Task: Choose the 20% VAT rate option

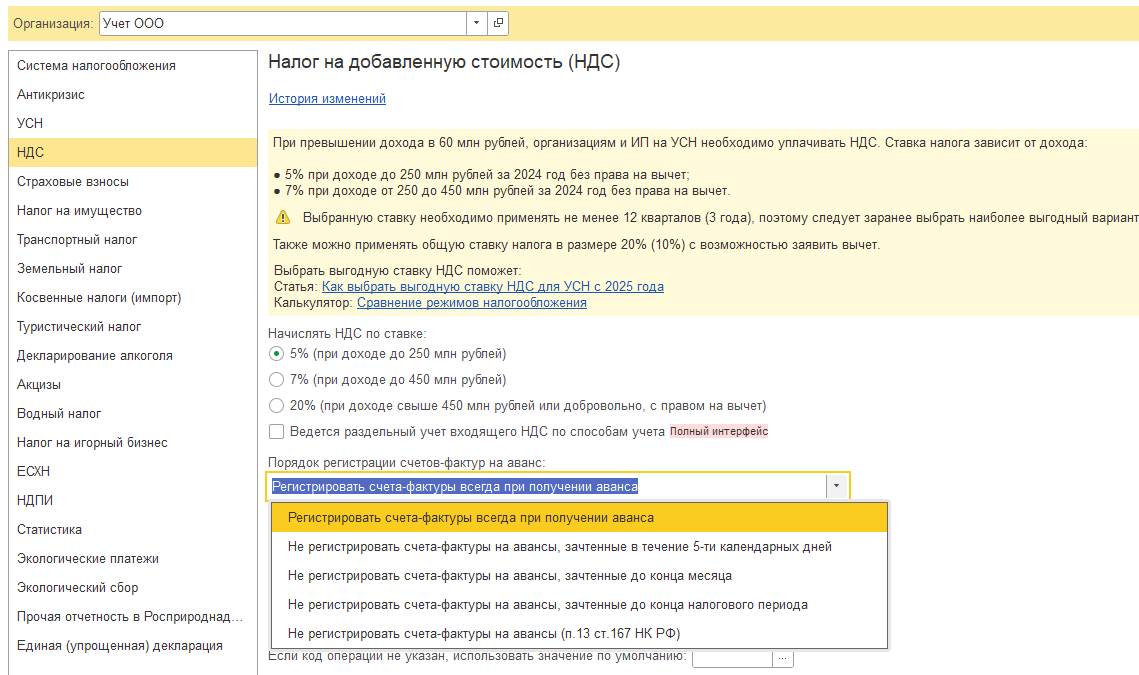Action: tap(277, 406)
